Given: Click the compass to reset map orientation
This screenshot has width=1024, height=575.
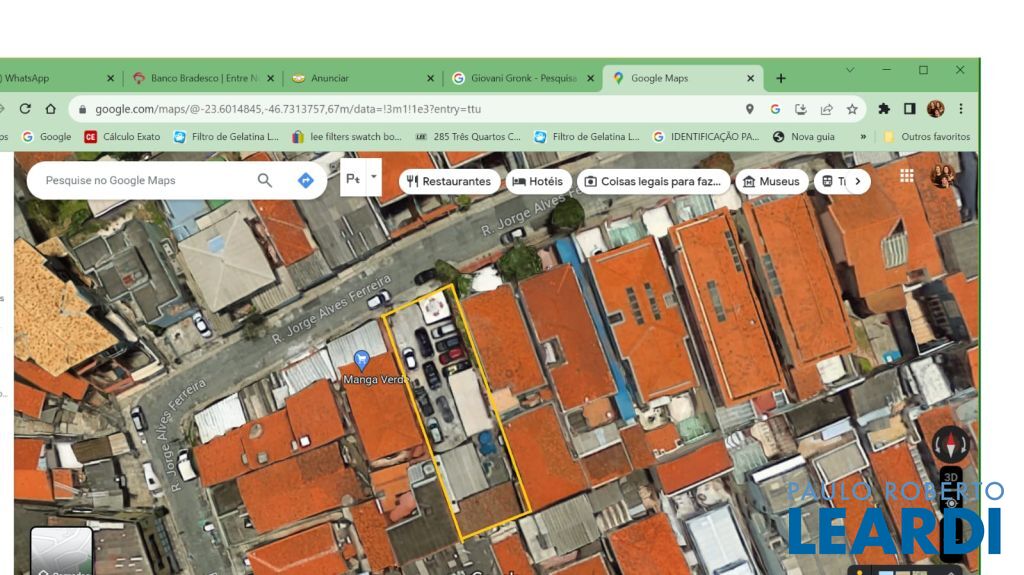Looking at the screenshot, I should [x=949, y=444].
